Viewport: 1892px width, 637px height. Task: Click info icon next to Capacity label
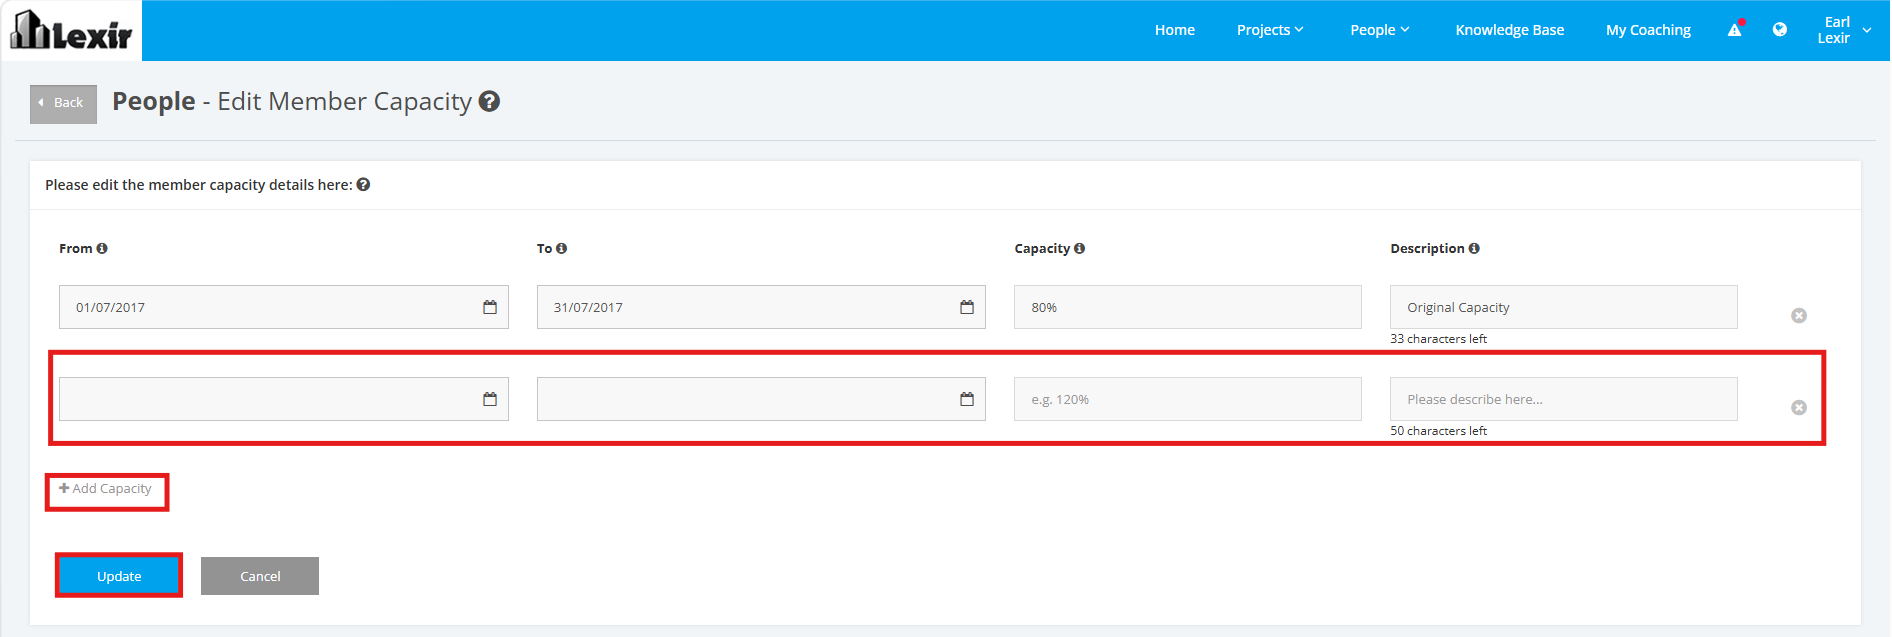1079,248
